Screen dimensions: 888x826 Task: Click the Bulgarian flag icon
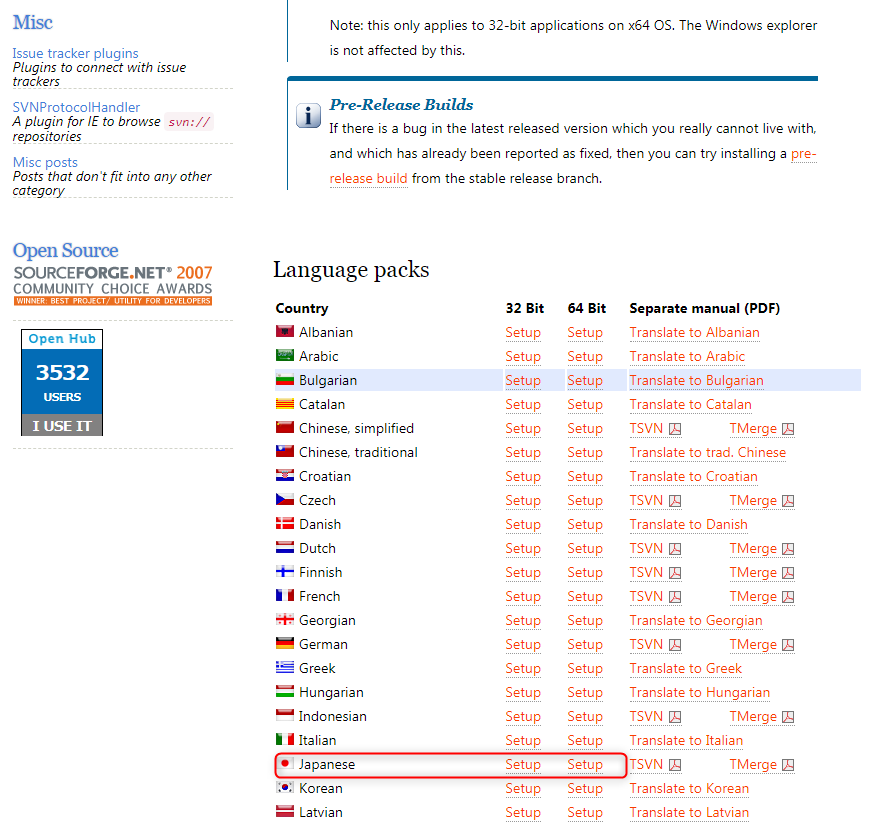click(x=284, y=379)
